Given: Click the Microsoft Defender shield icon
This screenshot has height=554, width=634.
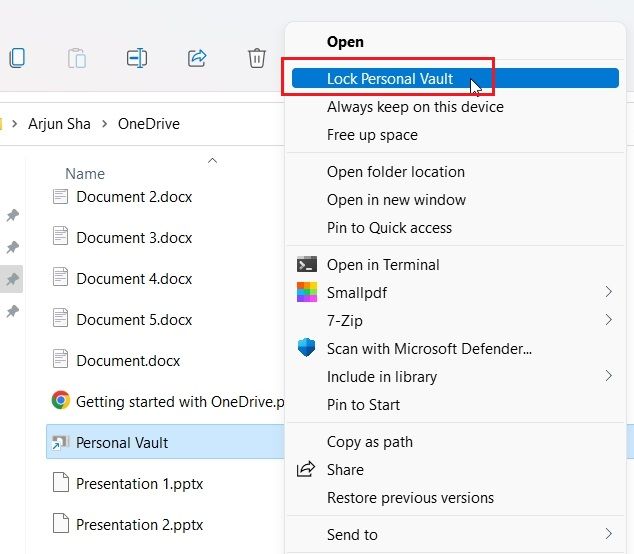Looking at the screenshot, I should point(306,347).
